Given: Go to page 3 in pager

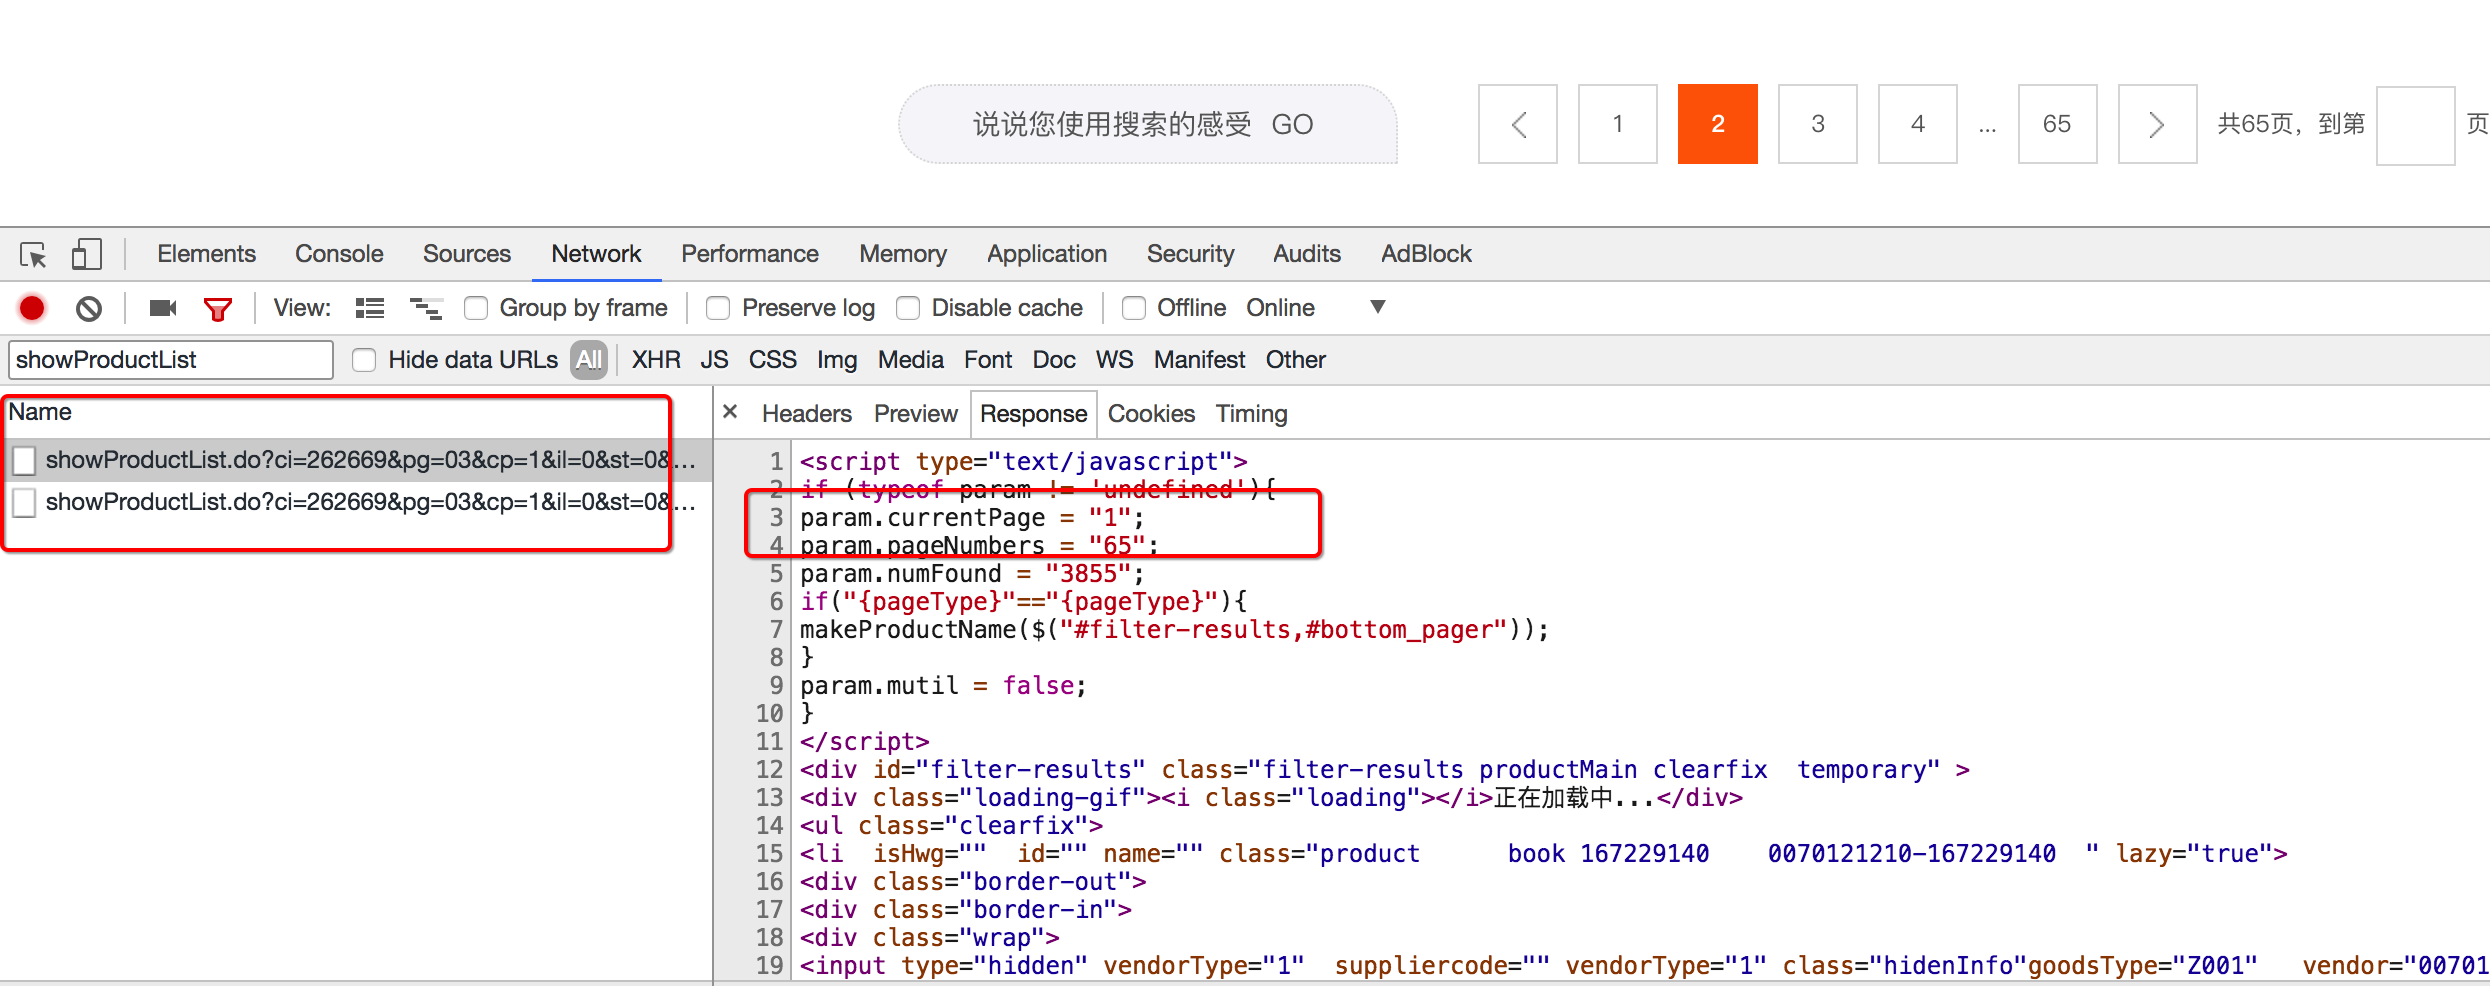Looking at the screenshot, I should (1818, 124).
